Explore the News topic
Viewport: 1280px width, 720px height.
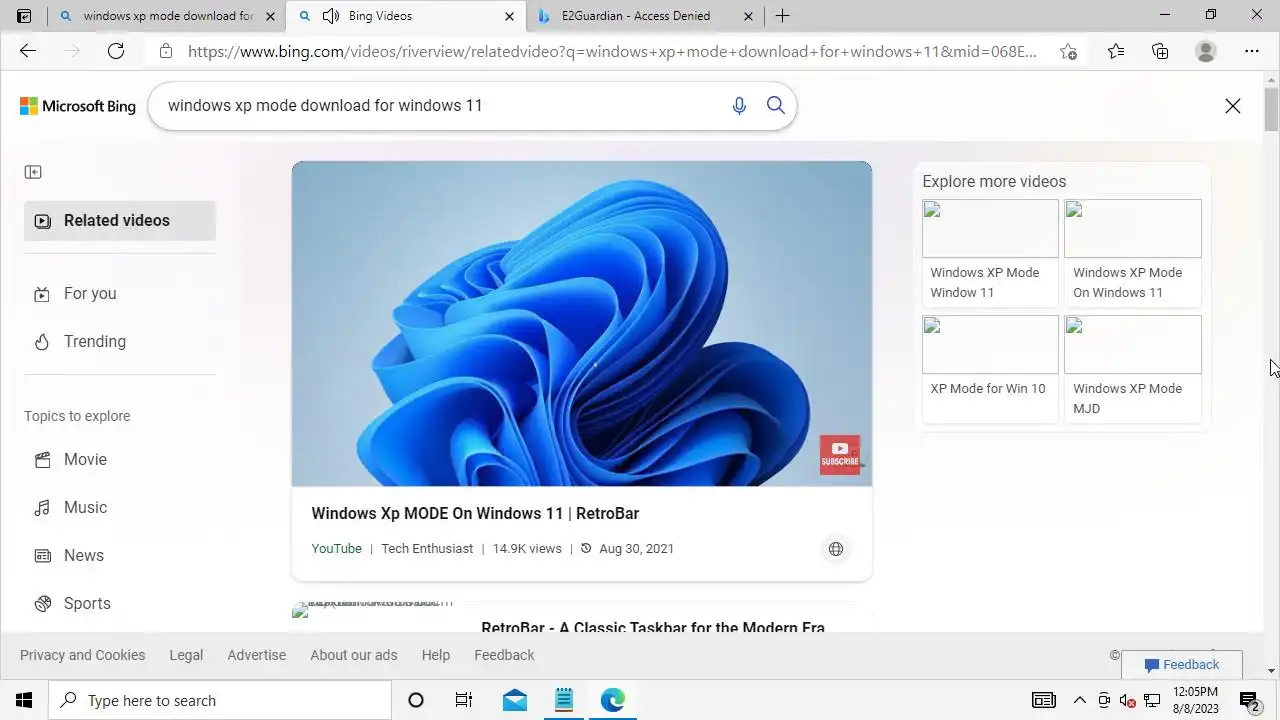[x=120, y=555]
